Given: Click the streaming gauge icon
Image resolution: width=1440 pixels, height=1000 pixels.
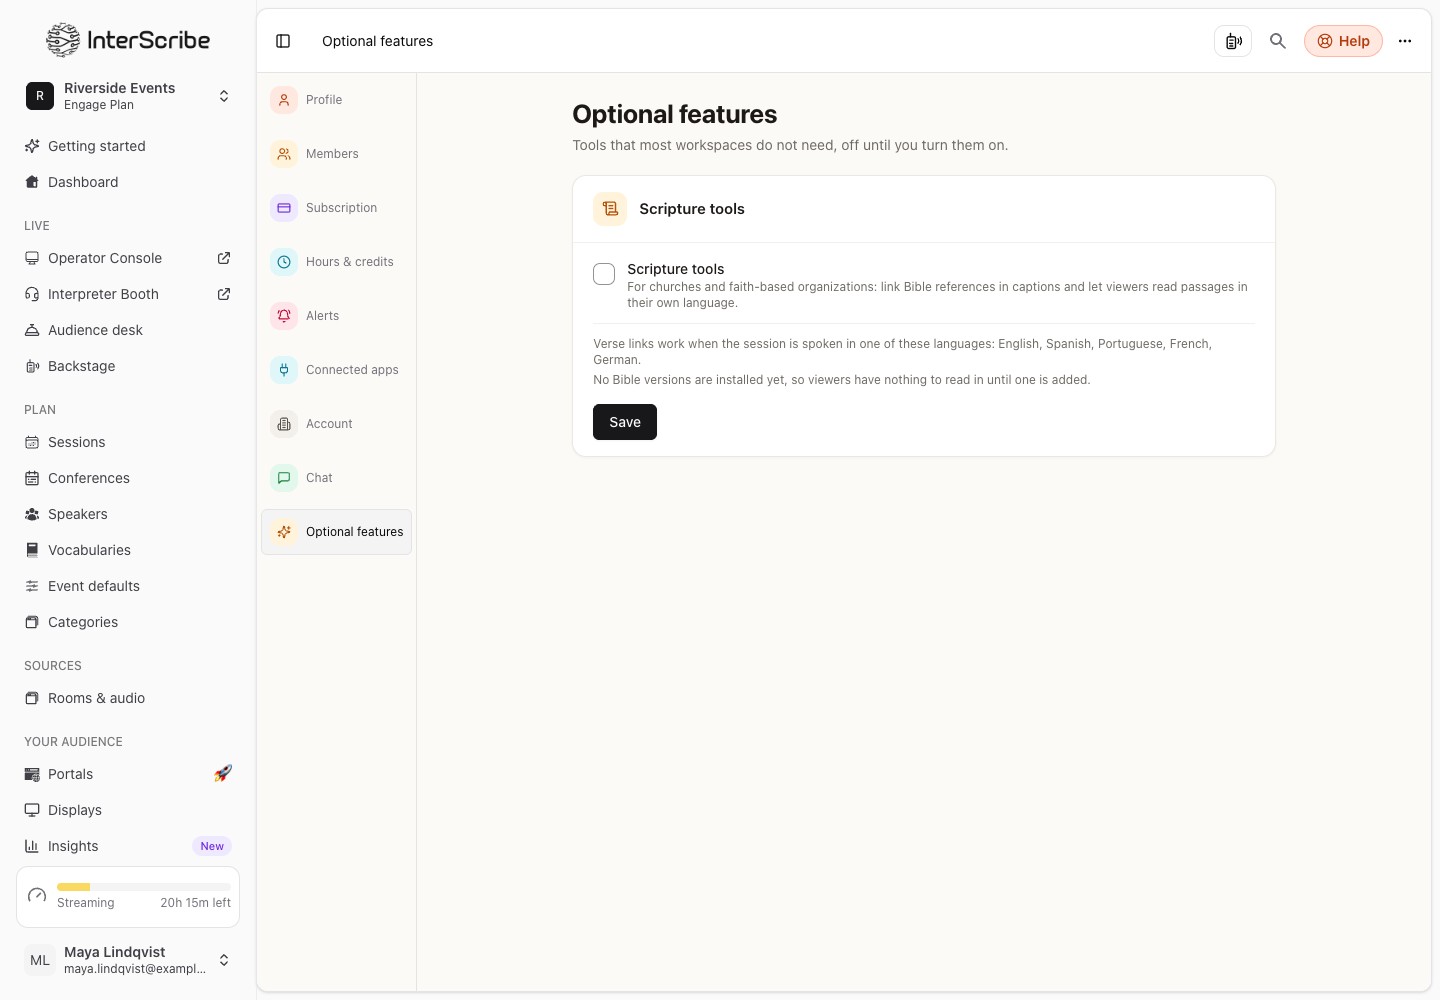Looking at the screenshot, I should (37, 896).
